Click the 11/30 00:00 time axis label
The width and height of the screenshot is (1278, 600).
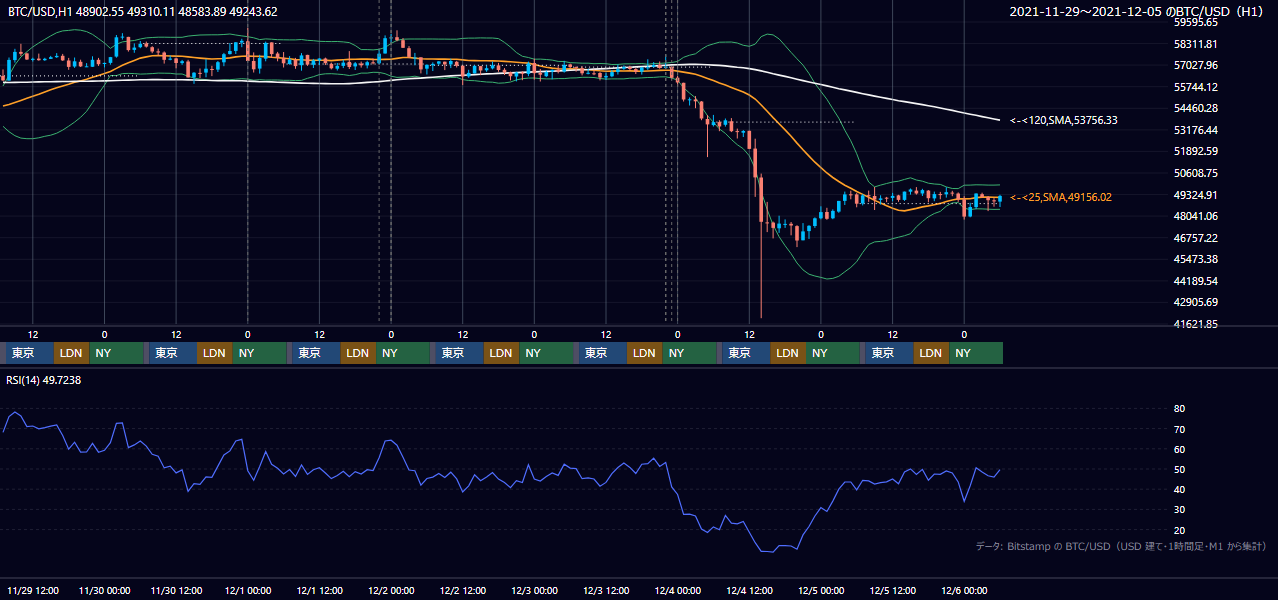click(104, 590)
